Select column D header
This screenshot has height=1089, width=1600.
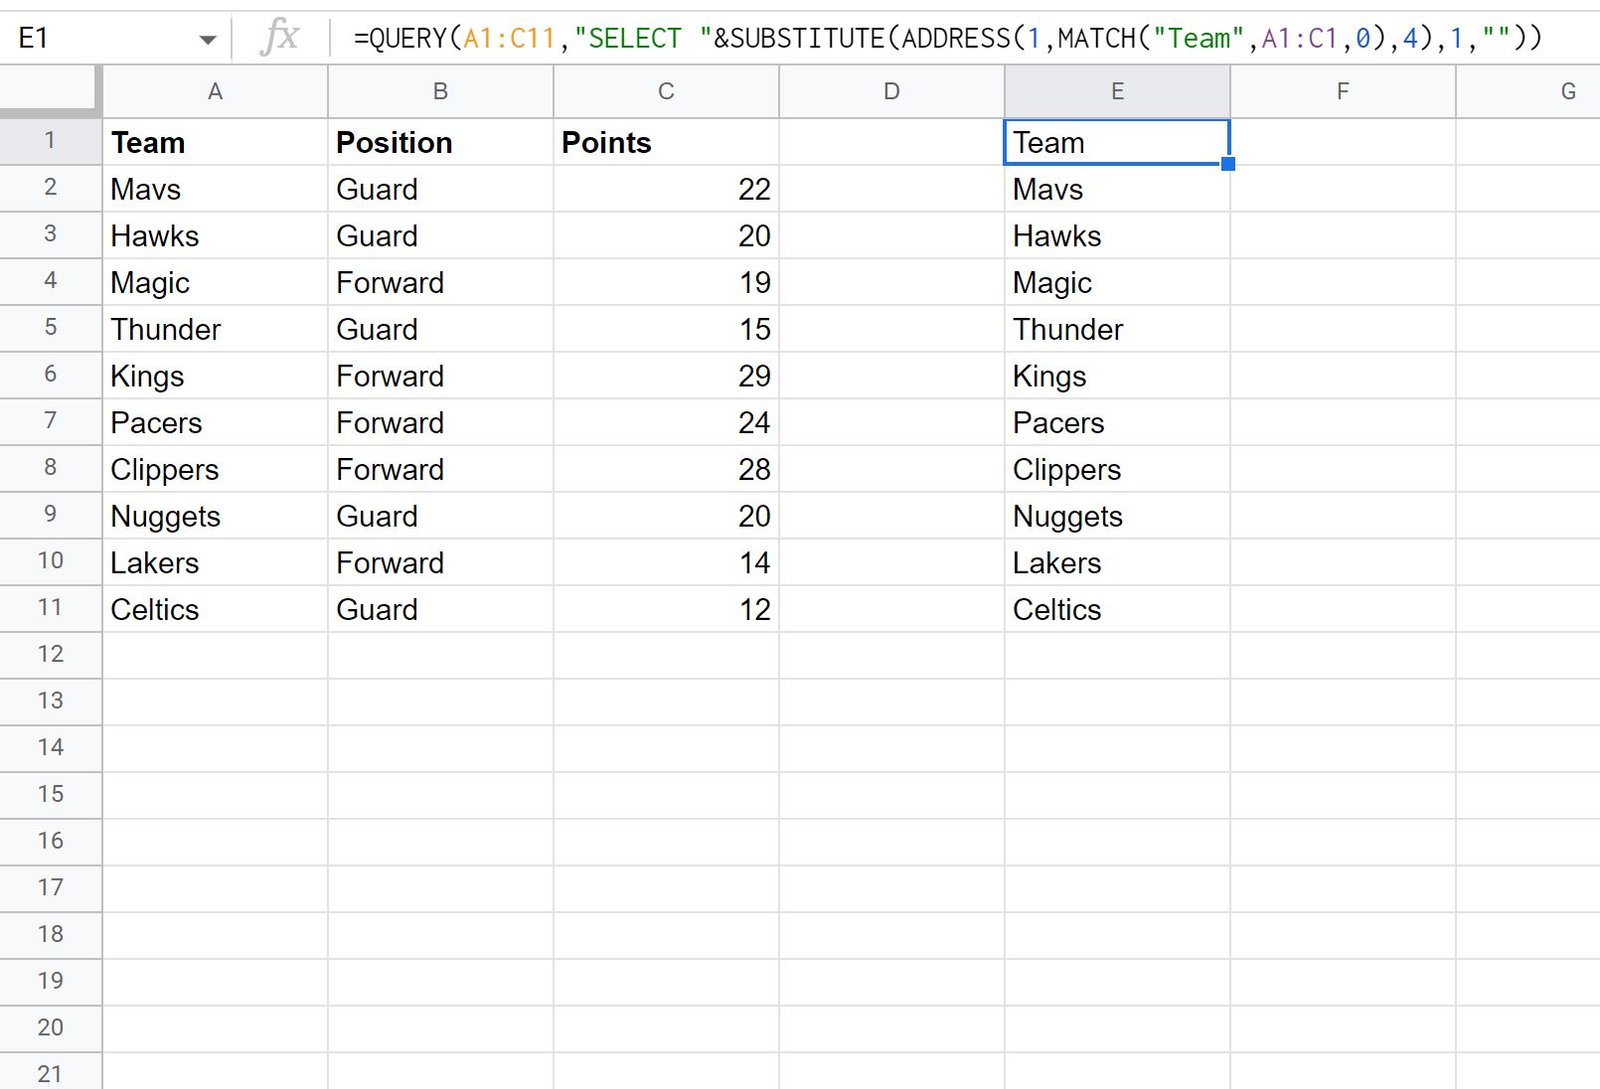point(891,92)
